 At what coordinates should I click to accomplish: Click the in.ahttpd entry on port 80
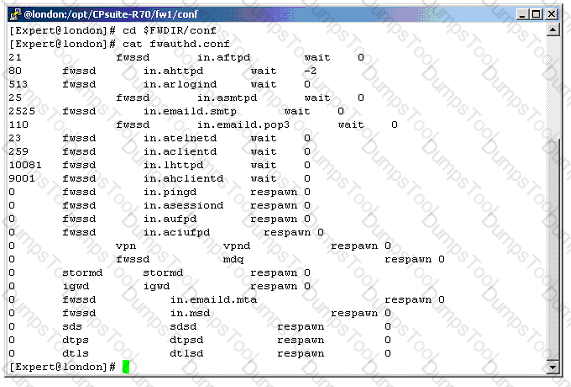pyautogui.click(x=173, y=71)
